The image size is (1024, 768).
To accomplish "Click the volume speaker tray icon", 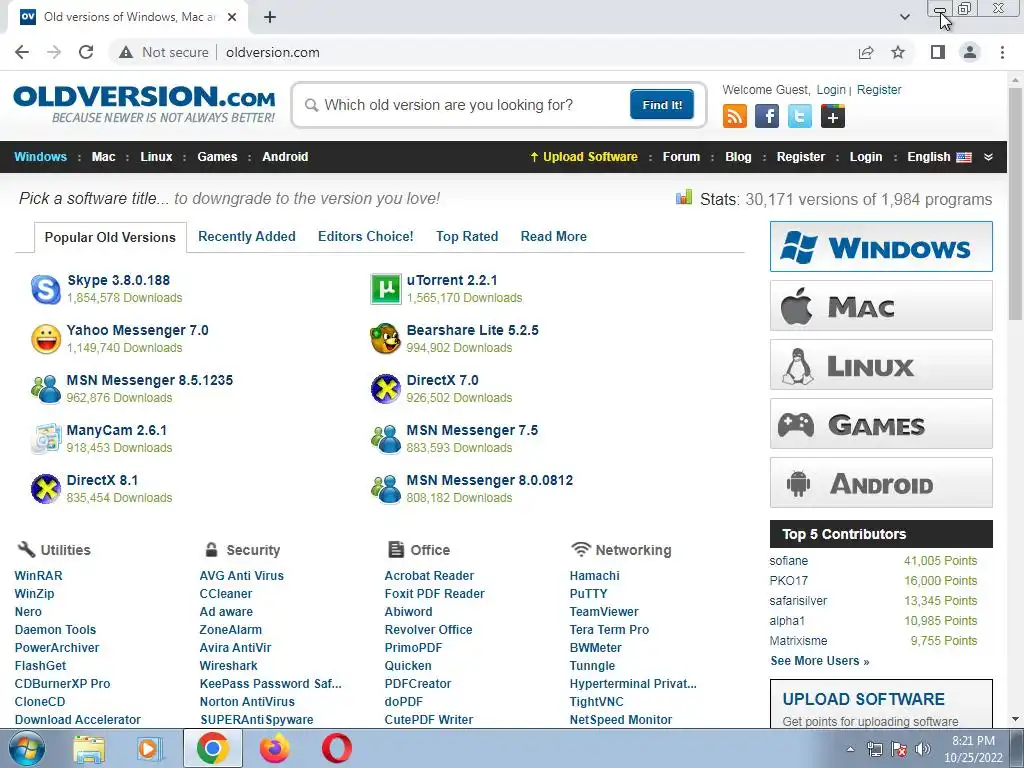I will pyautogui.click(x=923, y=749).
